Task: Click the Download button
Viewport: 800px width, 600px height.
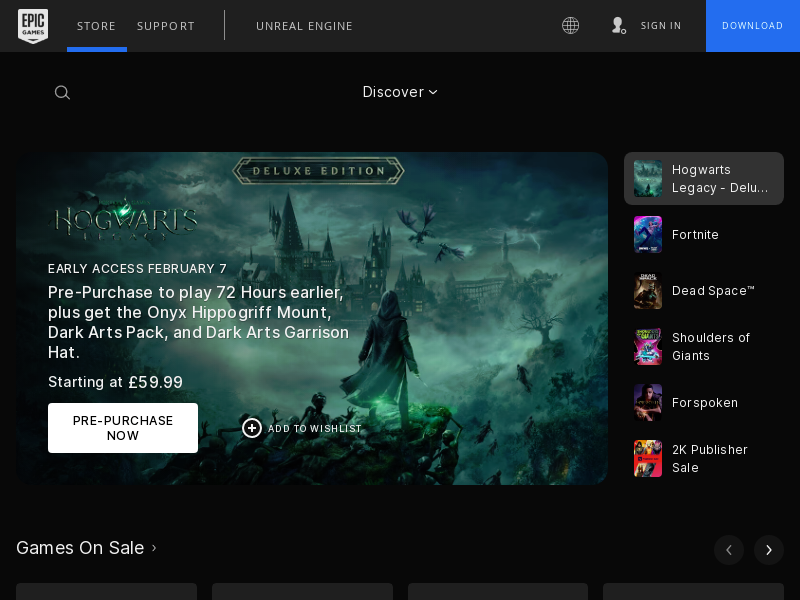Action: (x=753, y=26)
